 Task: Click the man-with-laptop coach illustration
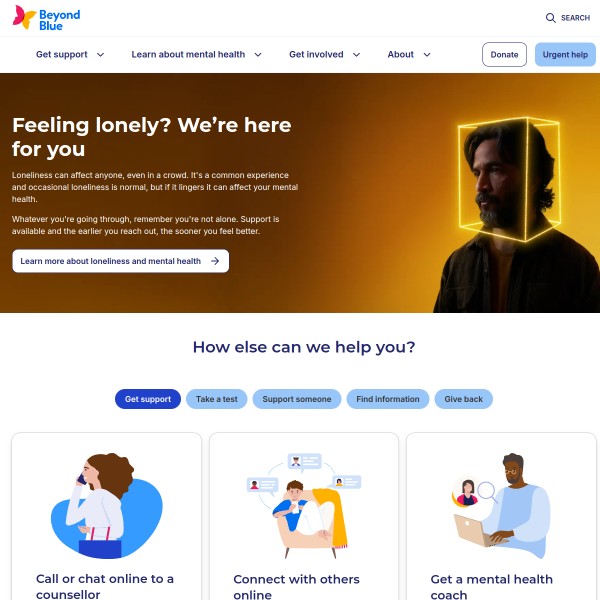click(x=501, y=506)
